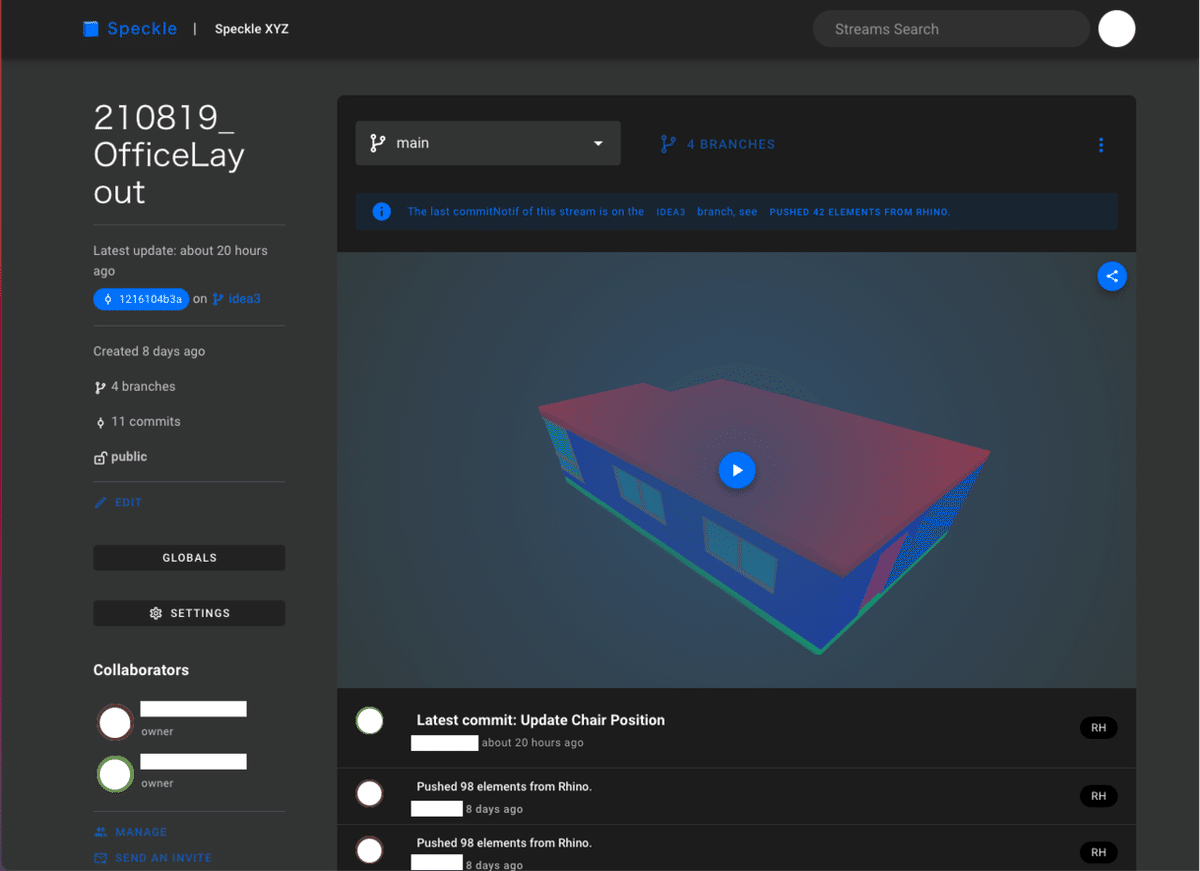The height and width of the screenshot is (871, 1200).
Task: Open the PUSHED 42 ELEMENTS FROM RHINO commit link
Action: pyautogui.click(x=859, y=212)
